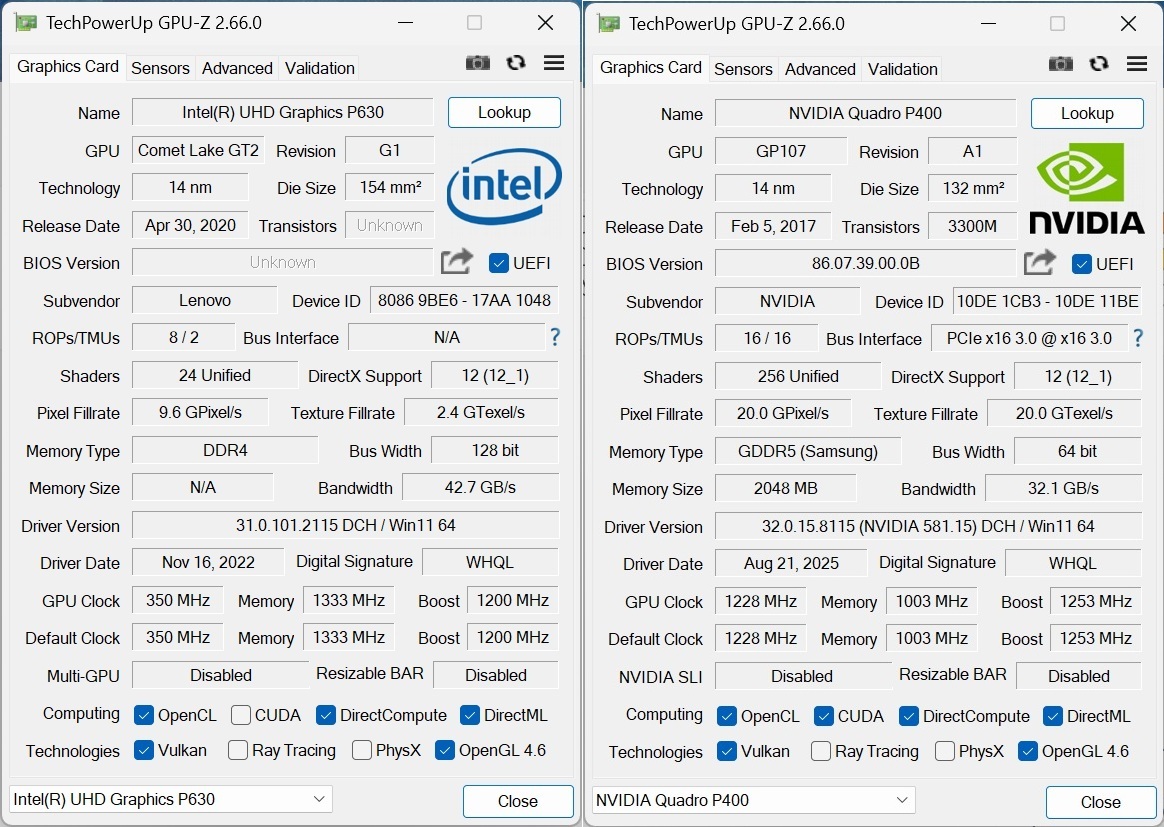Toggle CUDA checkbox in Intel window
The image size is (1164, 827).
point(241,715)
